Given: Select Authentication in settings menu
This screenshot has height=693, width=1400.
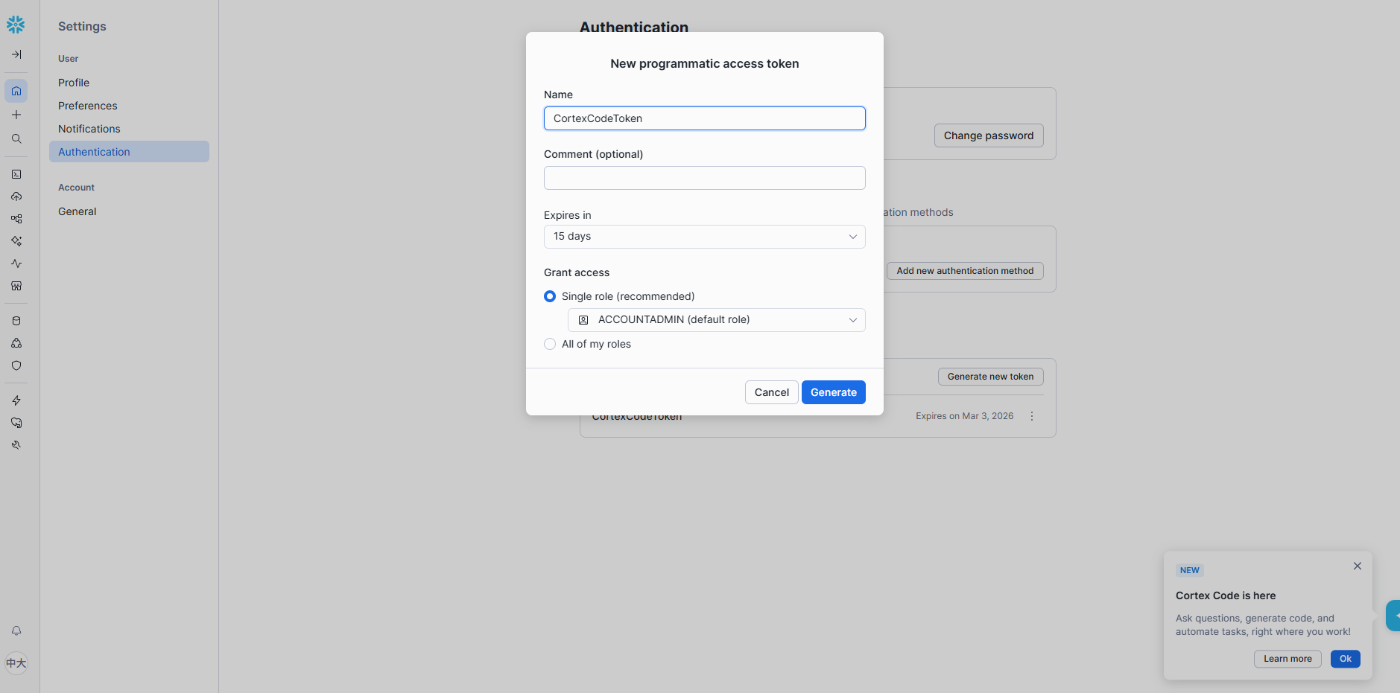Looking at the screenshot, I should pos(129,152).
